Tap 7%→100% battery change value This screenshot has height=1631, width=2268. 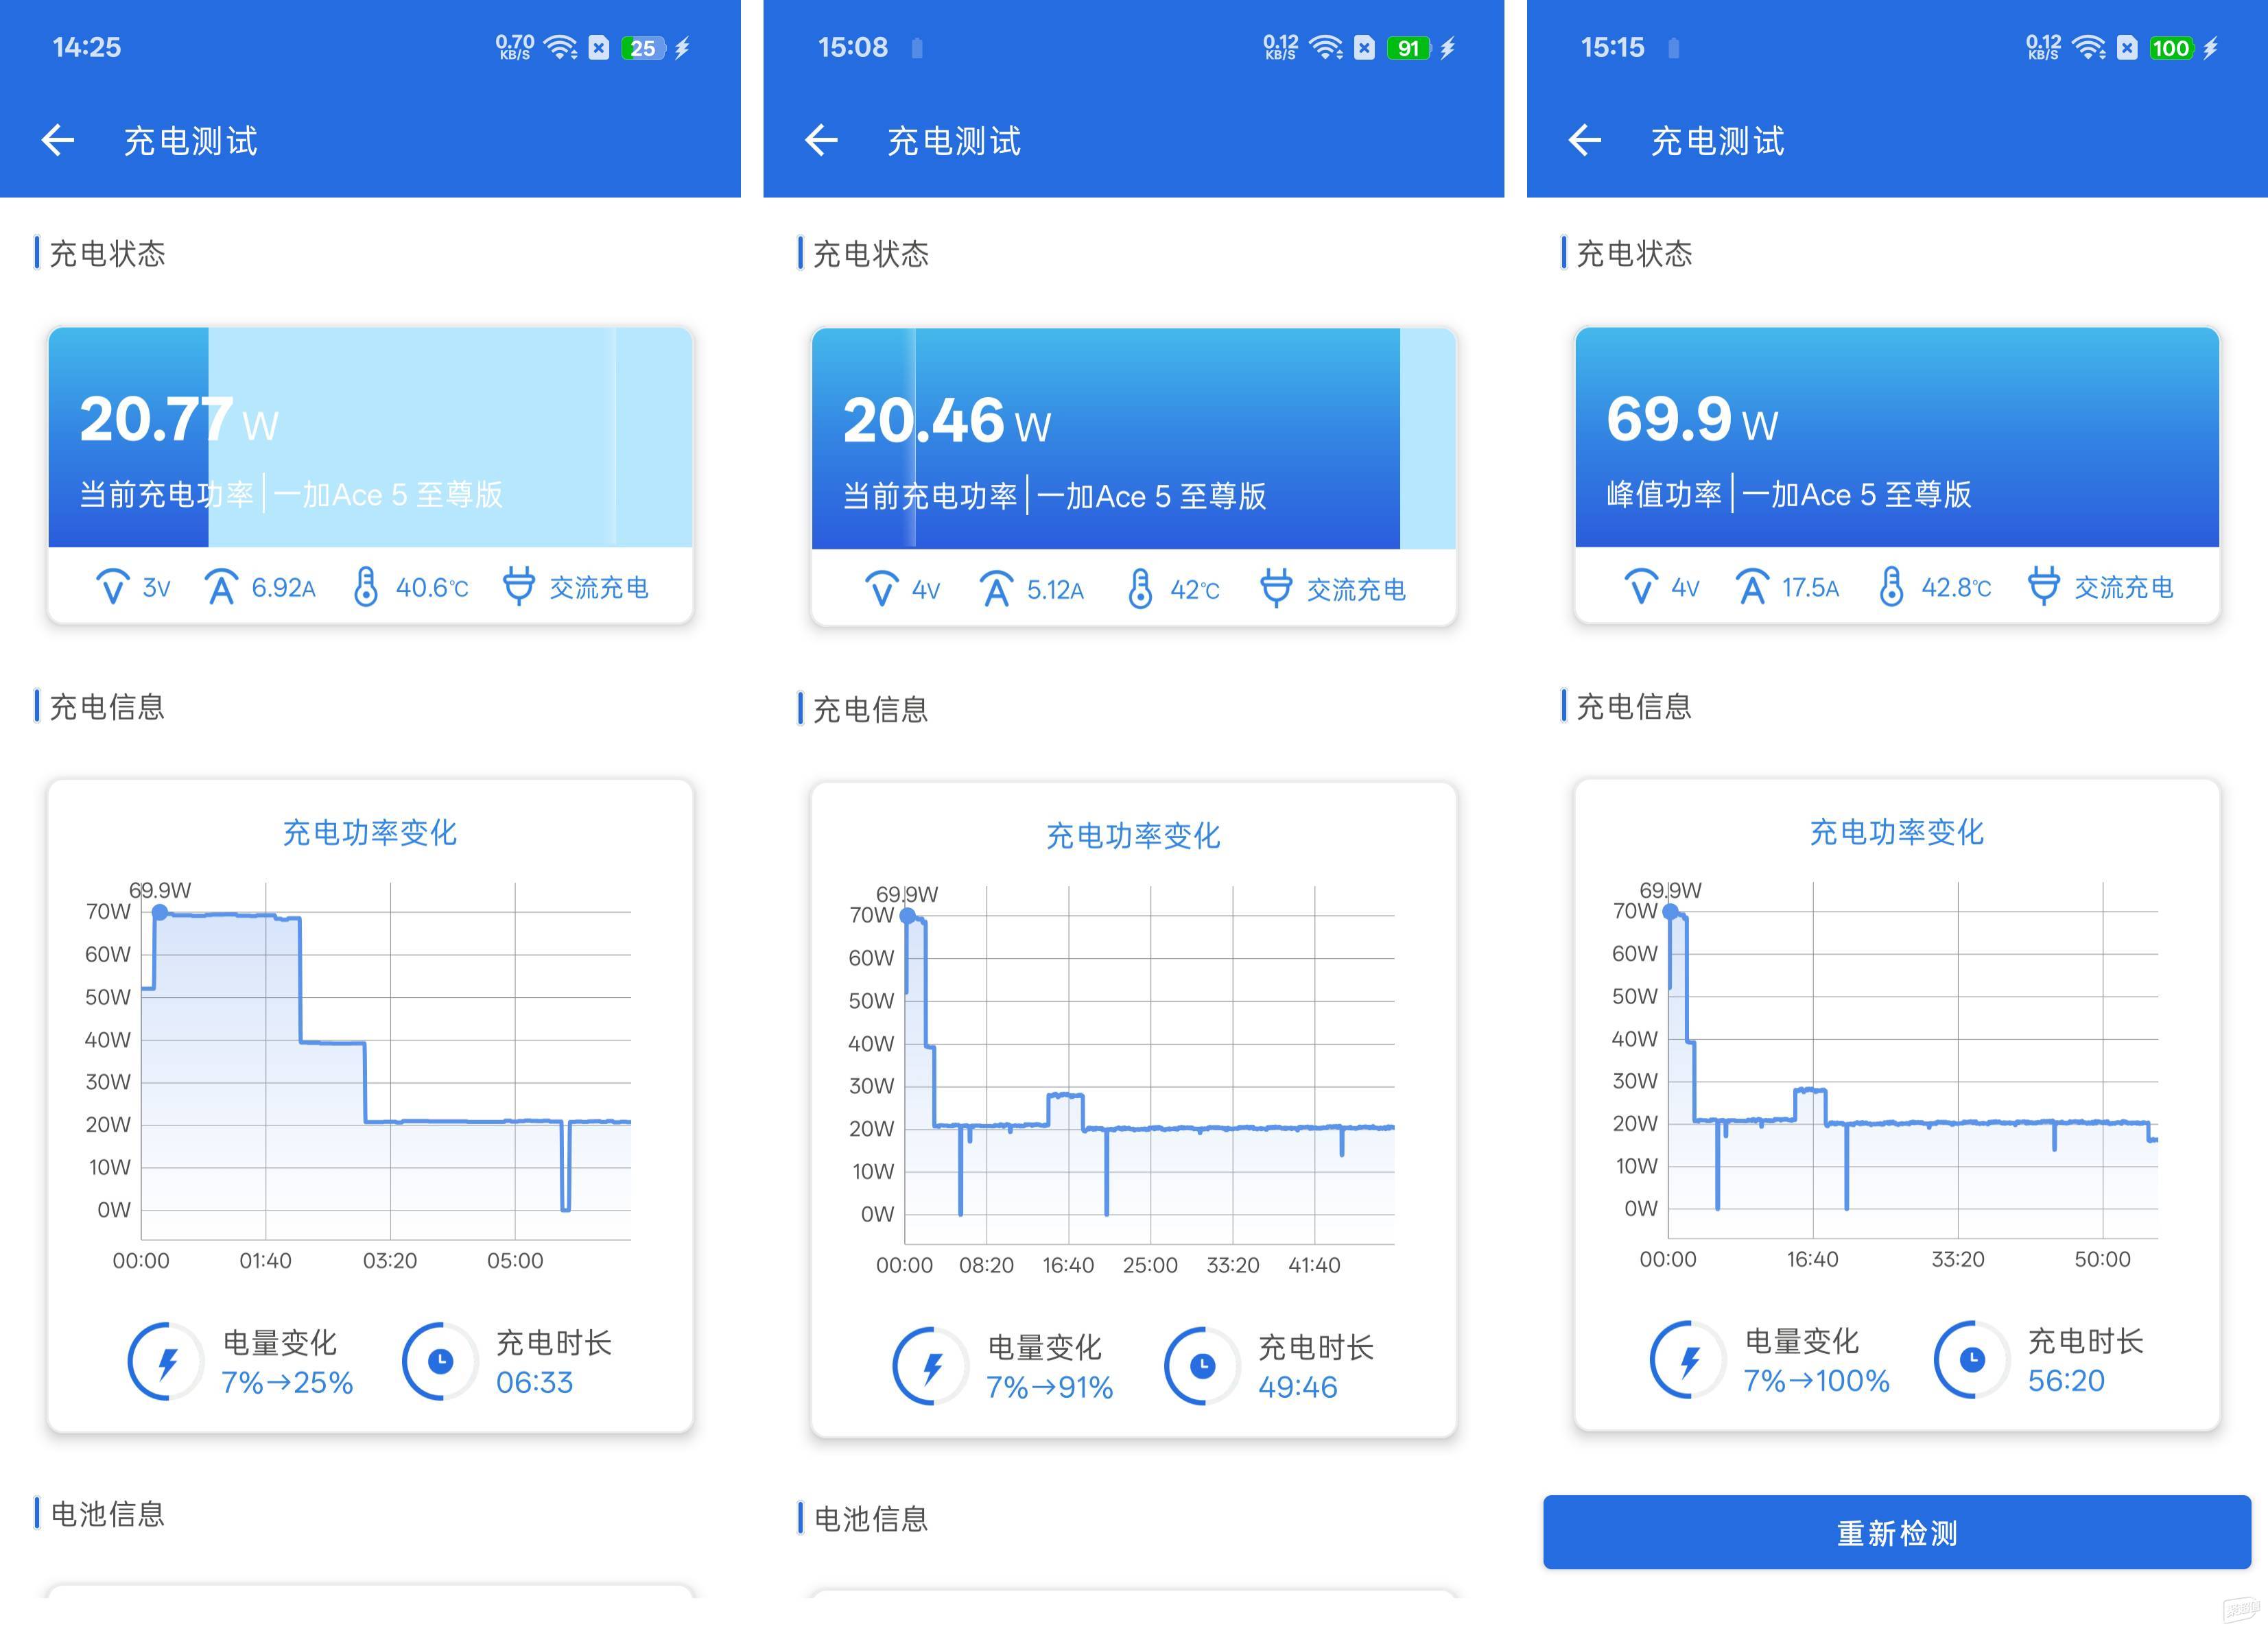(1816, 1381)
